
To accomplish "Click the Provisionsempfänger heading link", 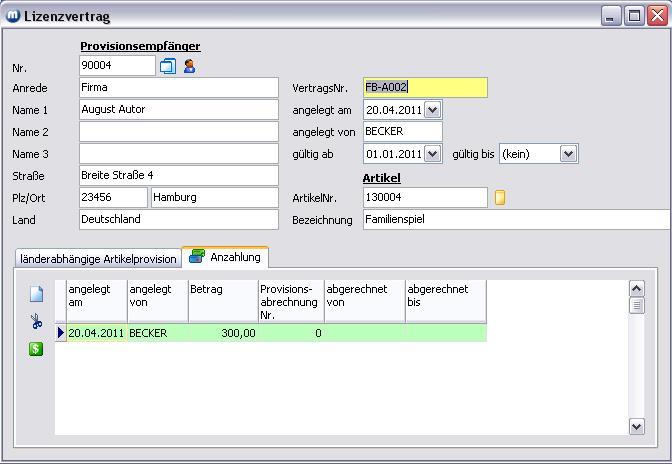I will pyautogui.click(x=140, y=46).
